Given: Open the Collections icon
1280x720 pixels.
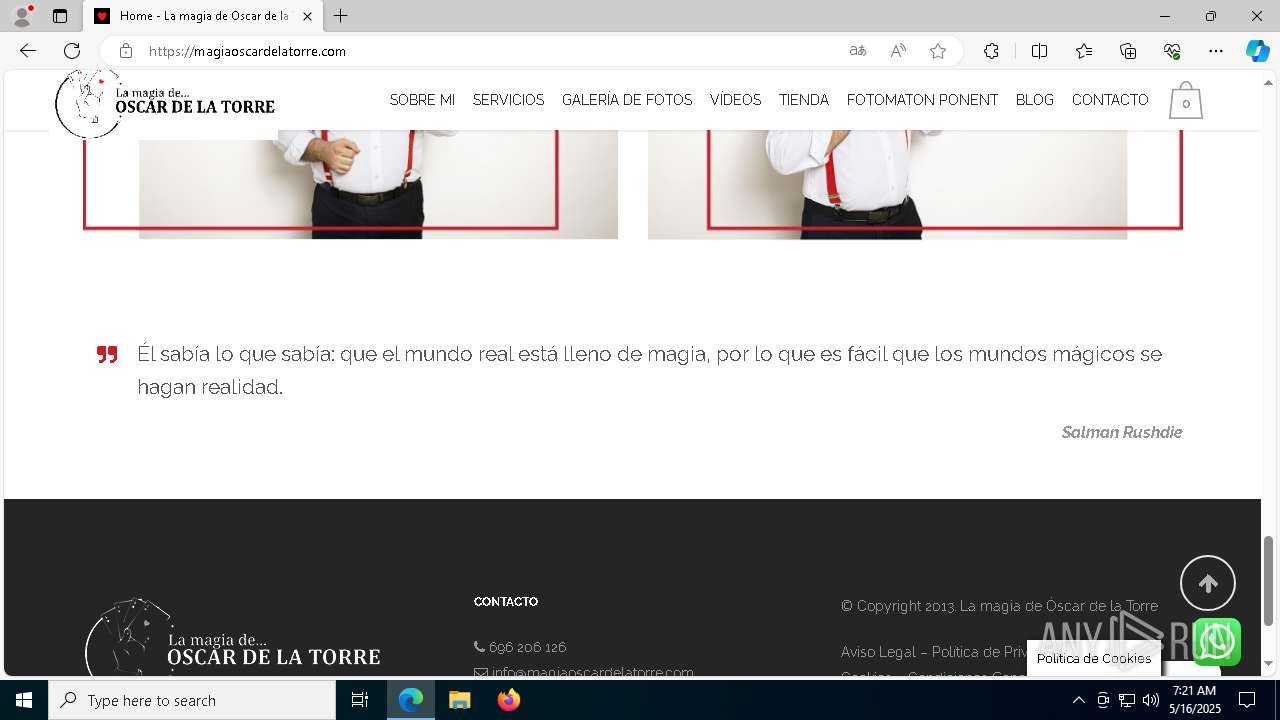Looking at the screenshot, I should coord(1128,51).
